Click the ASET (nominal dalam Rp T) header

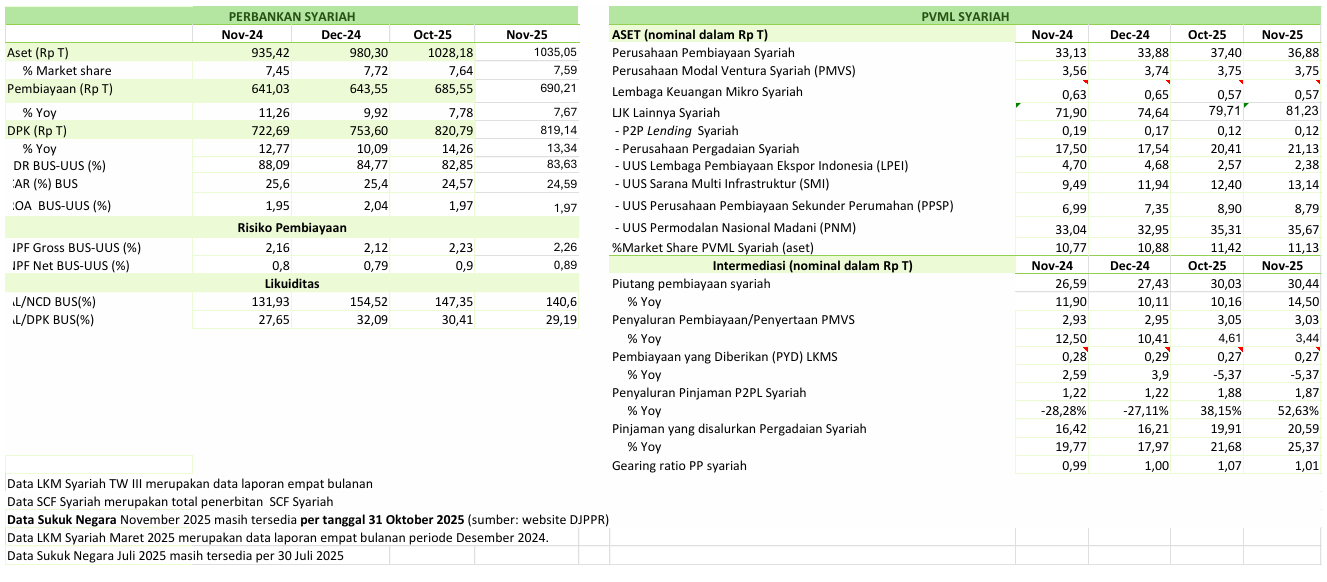690,35
